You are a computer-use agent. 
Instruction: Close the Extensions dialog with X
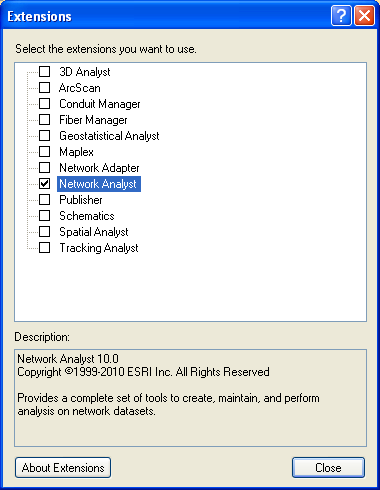(x=364, y=16)
